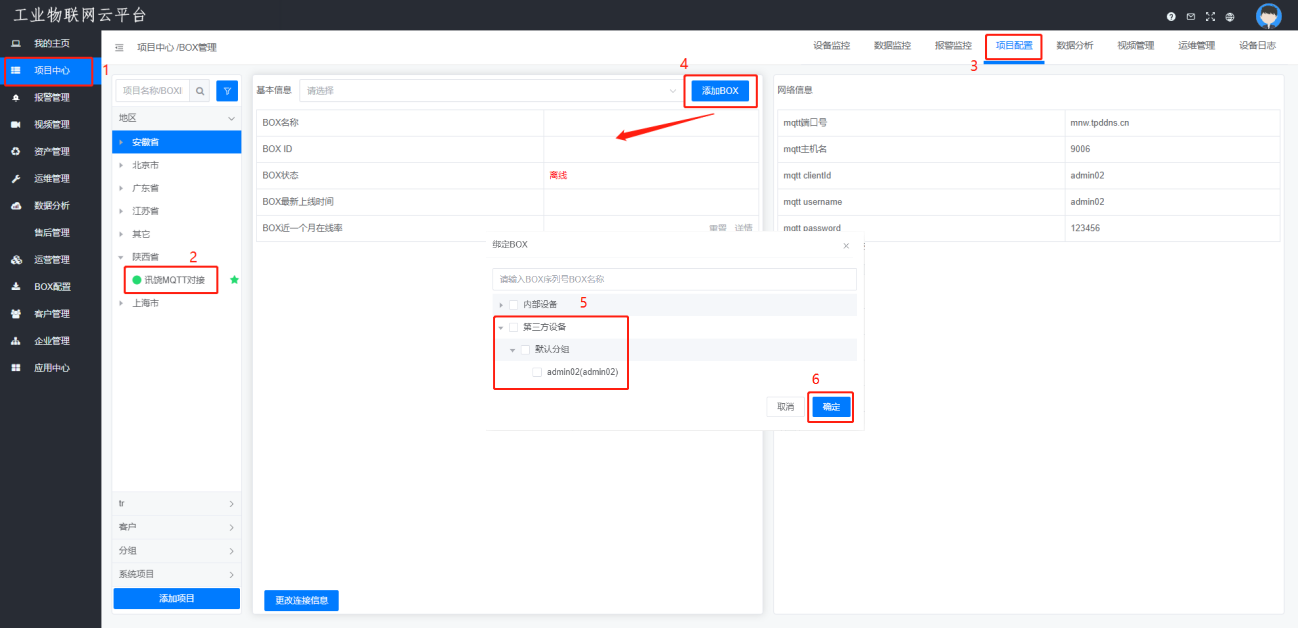The width and height of the screenshot is (1298, 628).
Task: Open the 请选择 BOX dropdown
Action: [x=492, y=91]
